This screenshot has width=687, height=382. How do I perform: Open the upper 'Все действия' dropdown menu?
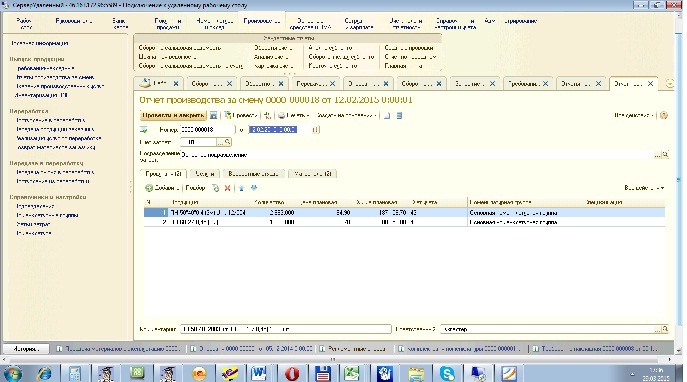[634, 115]
